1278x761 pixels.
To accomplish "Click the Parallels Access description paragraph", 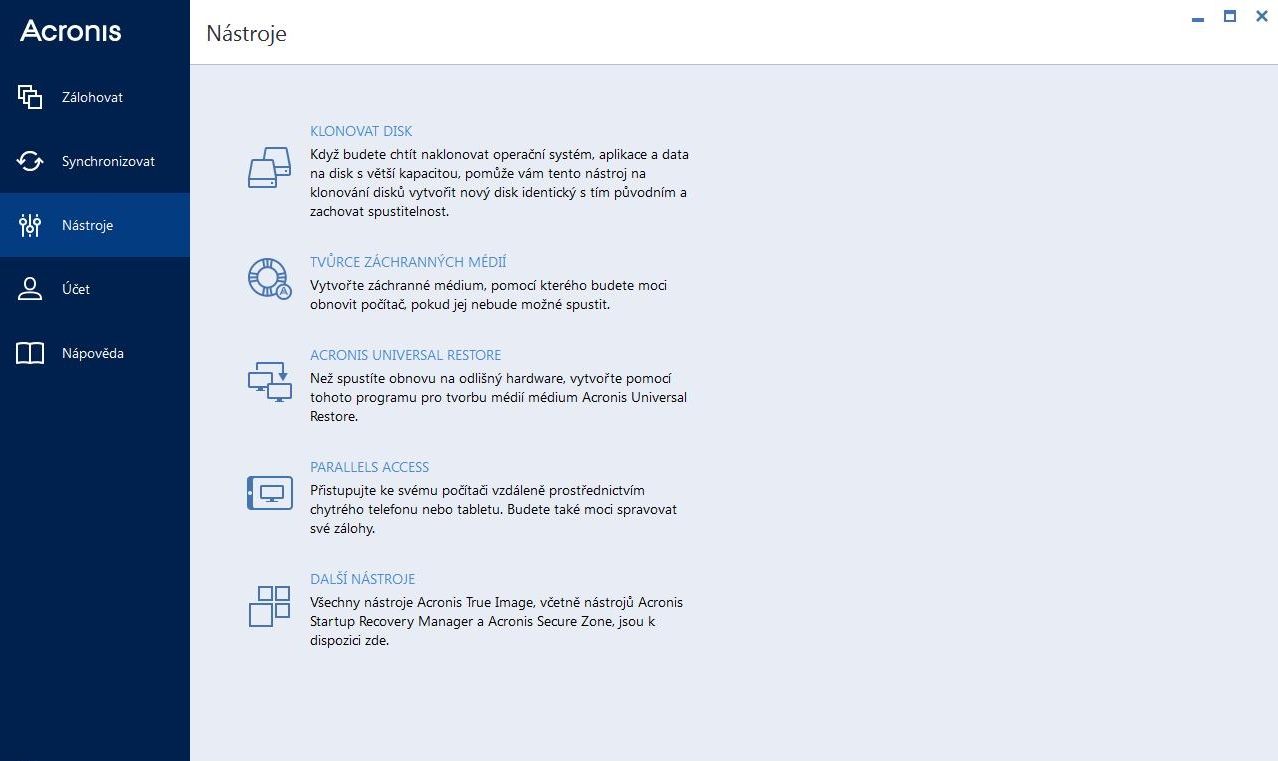I will (x=493, y=509).
